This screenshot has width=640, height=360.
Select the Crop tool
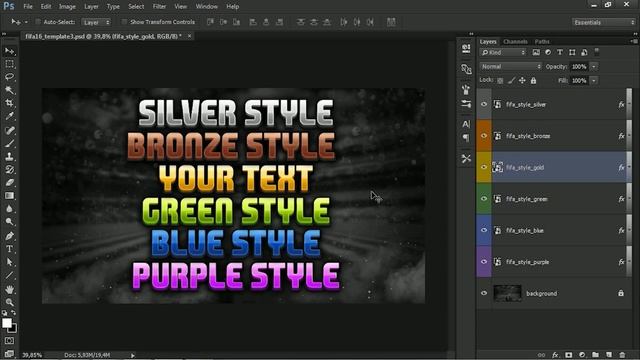point(9,103)
